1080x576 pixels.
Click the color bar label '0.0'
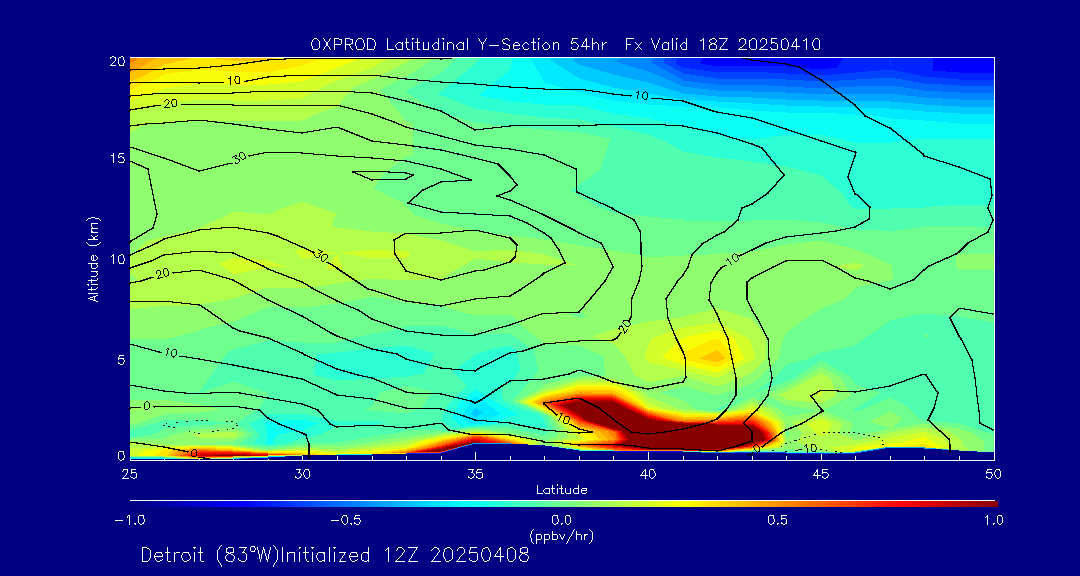click(561, 520)
